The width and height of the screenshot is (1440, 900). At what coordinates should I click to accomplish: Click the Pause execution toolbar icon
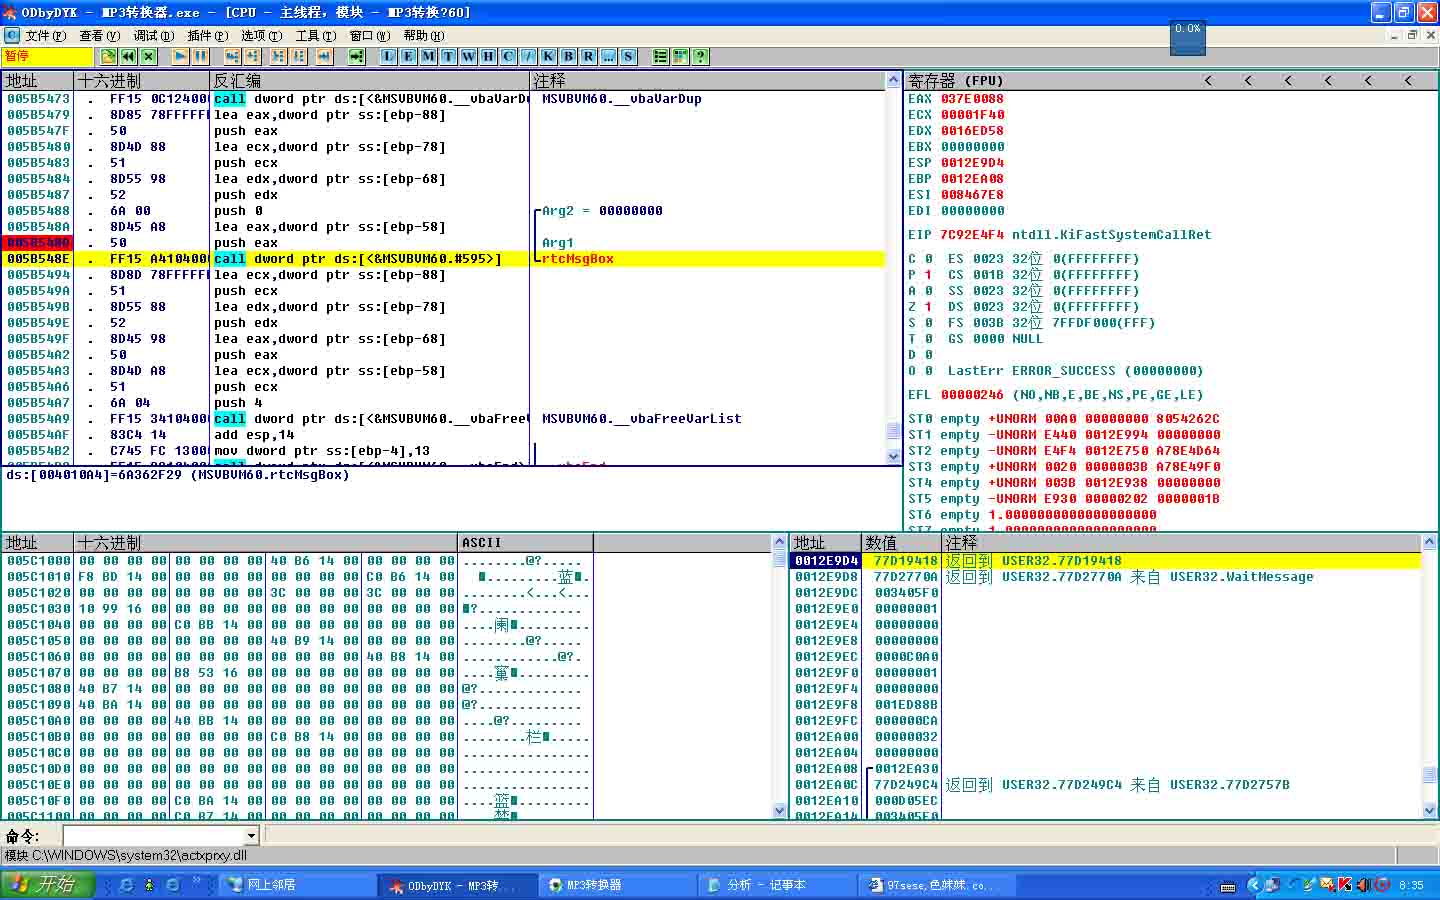coord(200,57)
